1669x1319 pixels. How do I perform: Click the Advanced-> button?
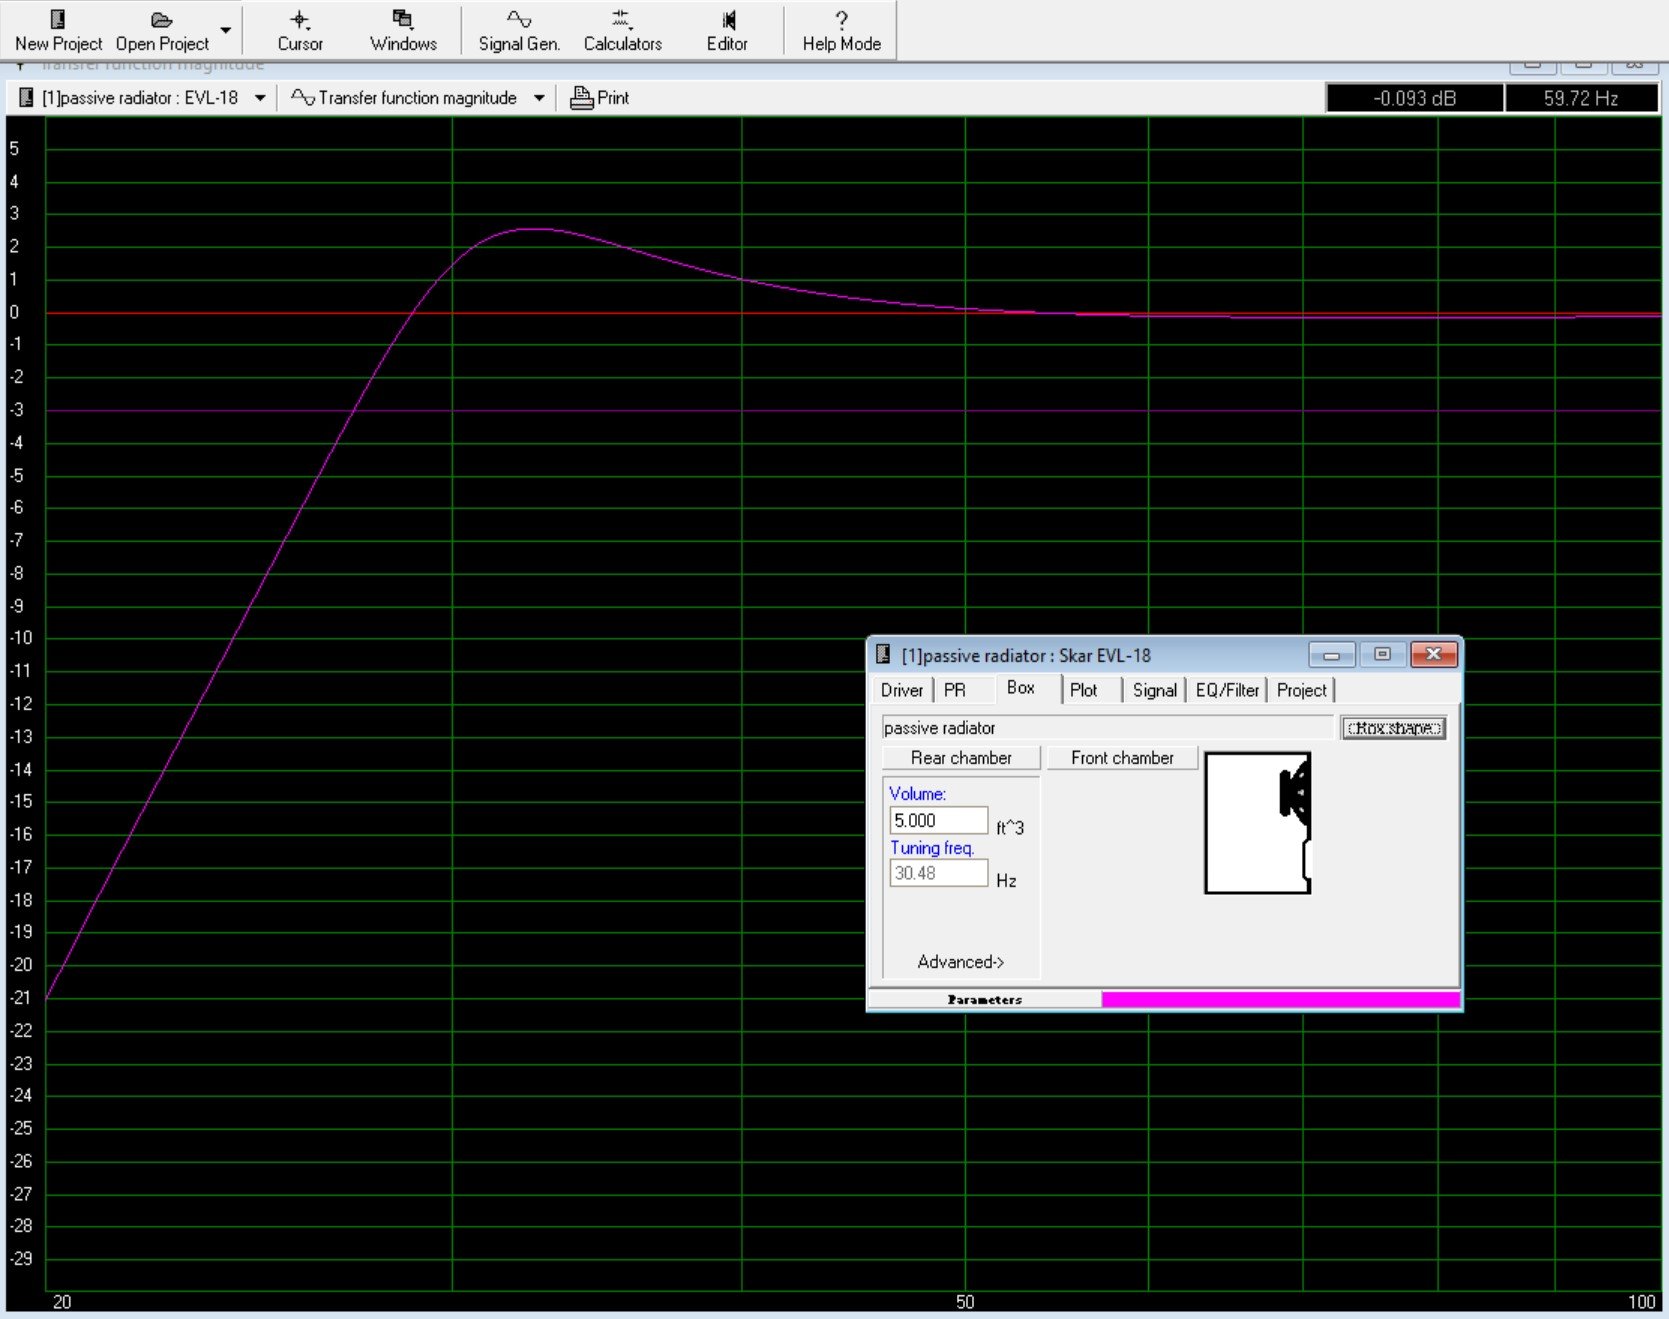(x=960, y=961)
